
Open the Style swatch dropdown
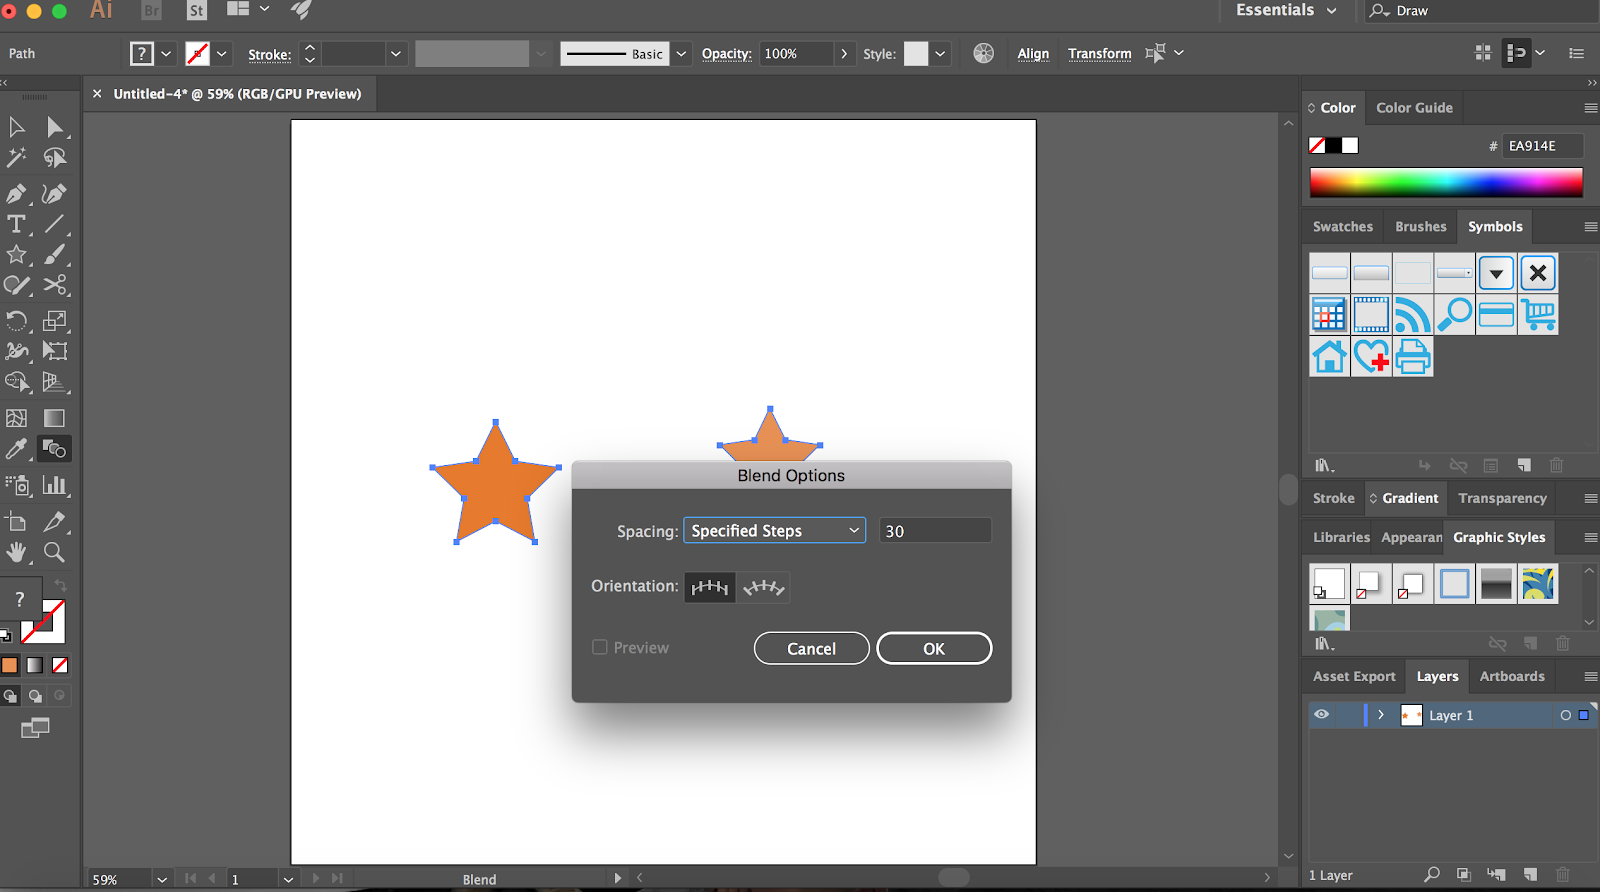pyautogui.click(x=940, y=54)
